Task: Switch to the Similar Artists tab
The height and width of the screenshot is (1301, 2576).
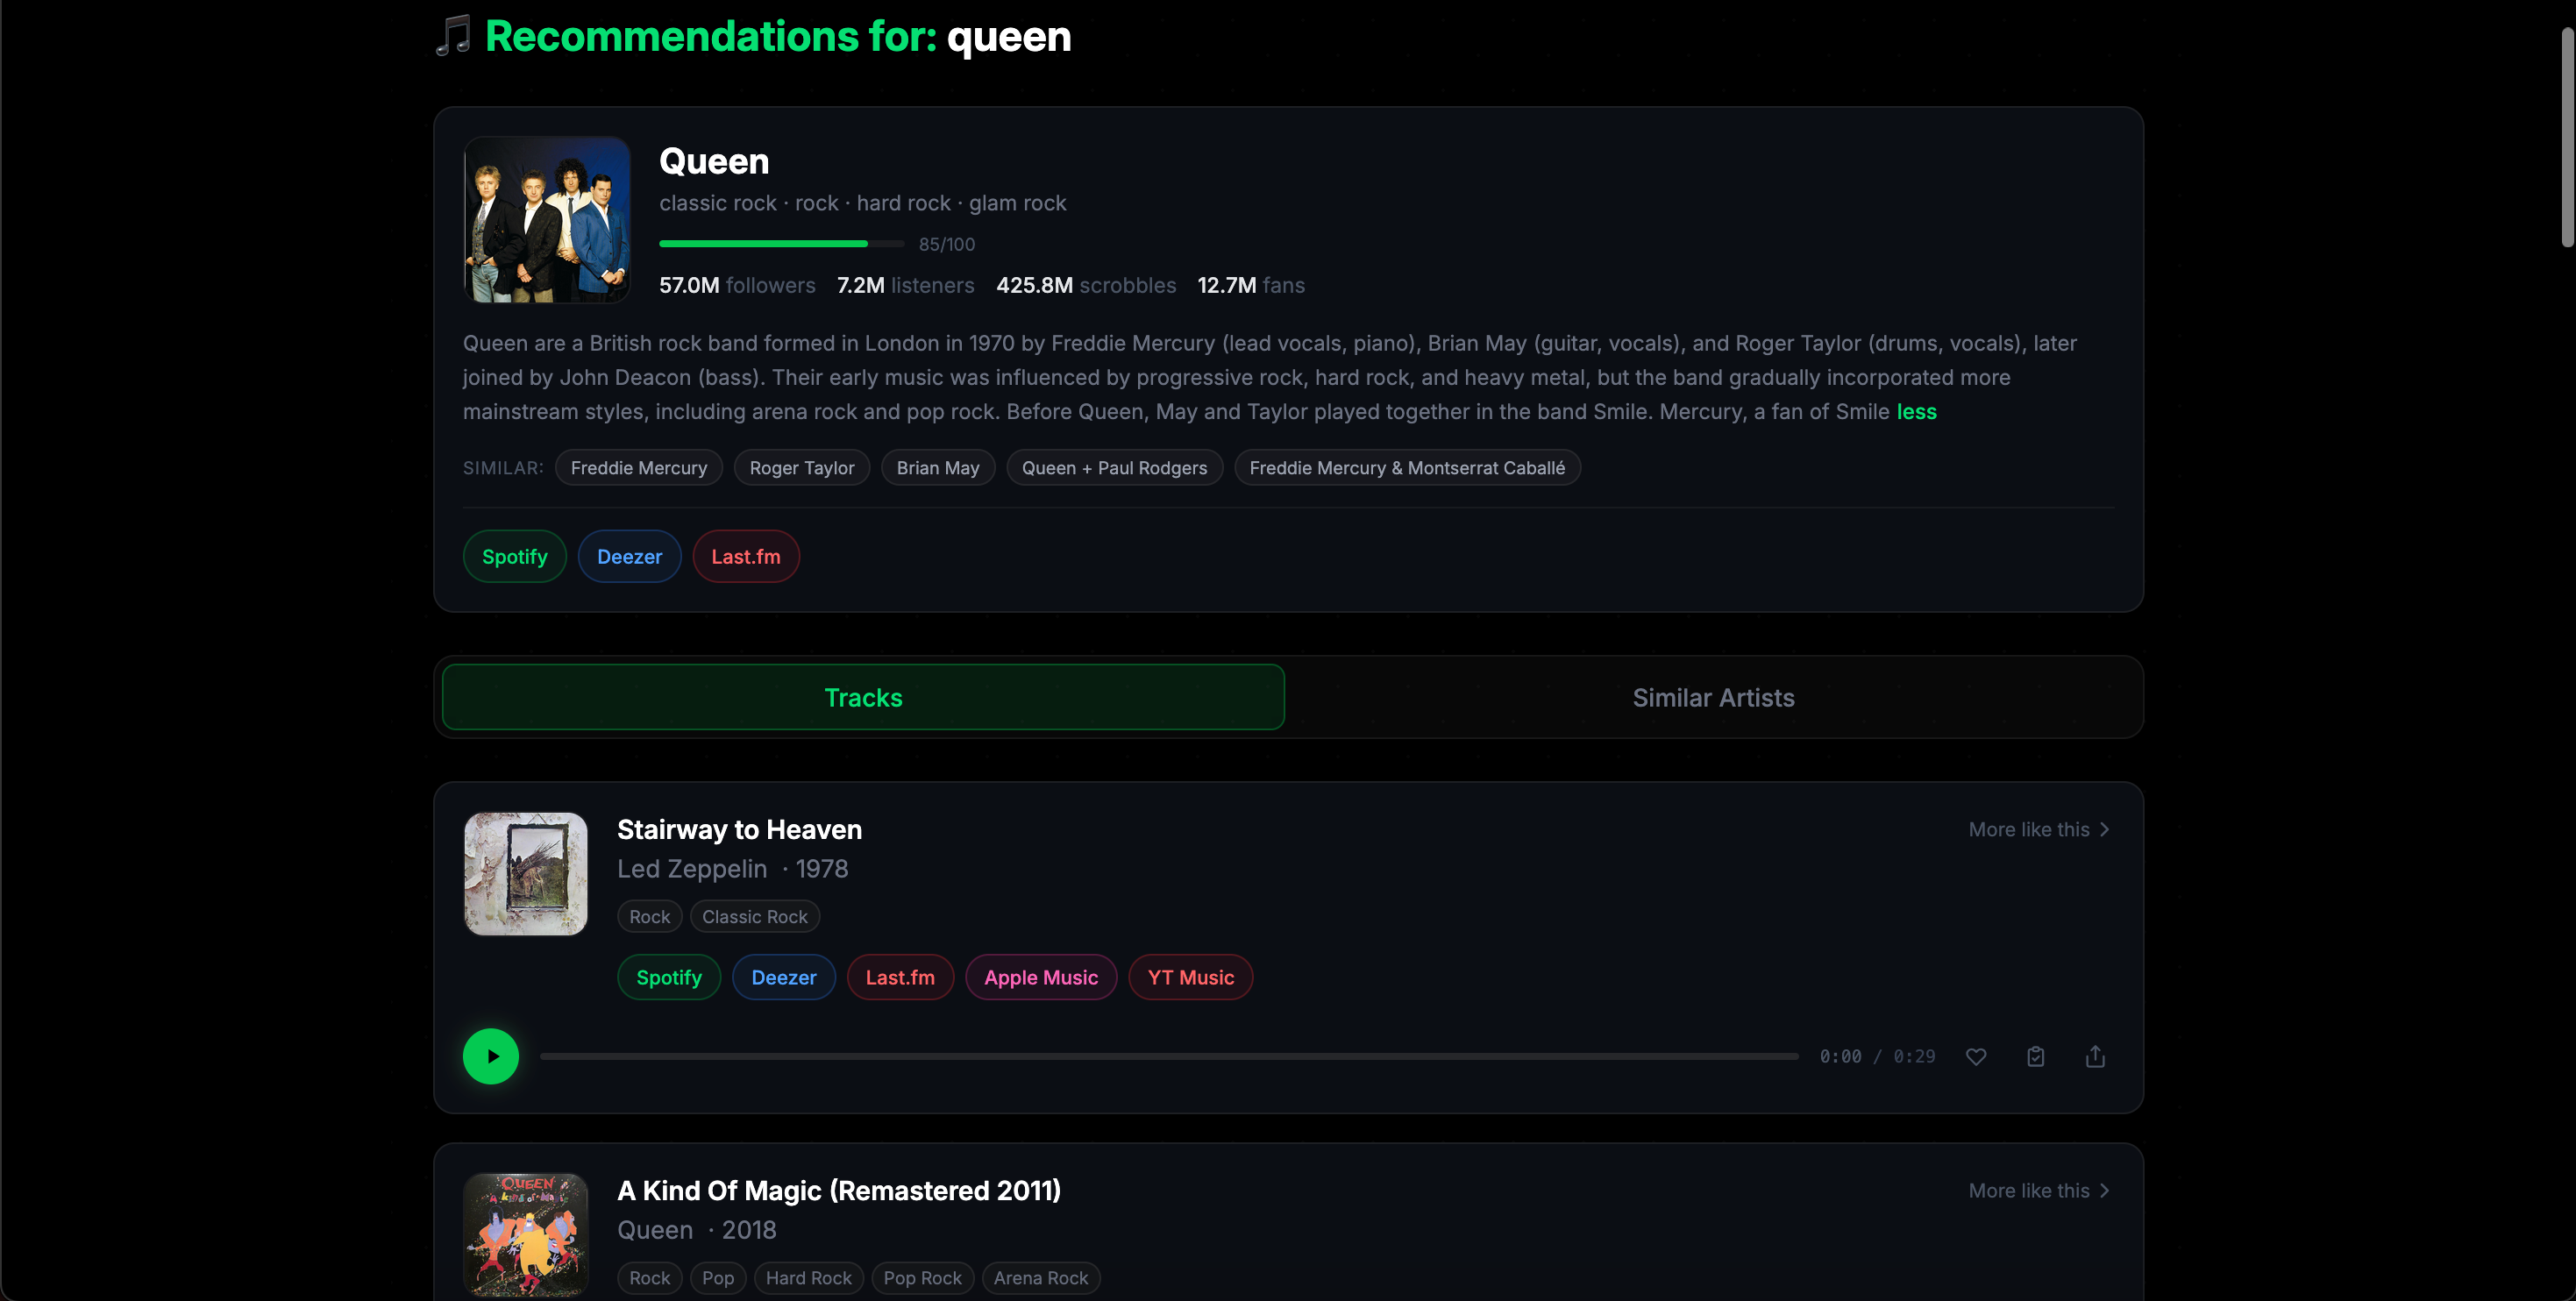Action: [x=1713, y=697]
